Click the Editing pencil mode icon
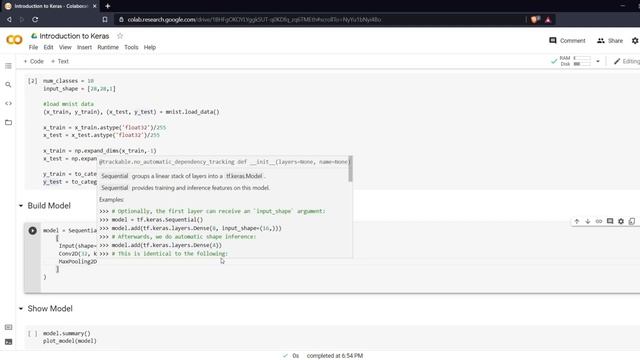This screenshot has width=640, height=360. [x=617, y=61]
